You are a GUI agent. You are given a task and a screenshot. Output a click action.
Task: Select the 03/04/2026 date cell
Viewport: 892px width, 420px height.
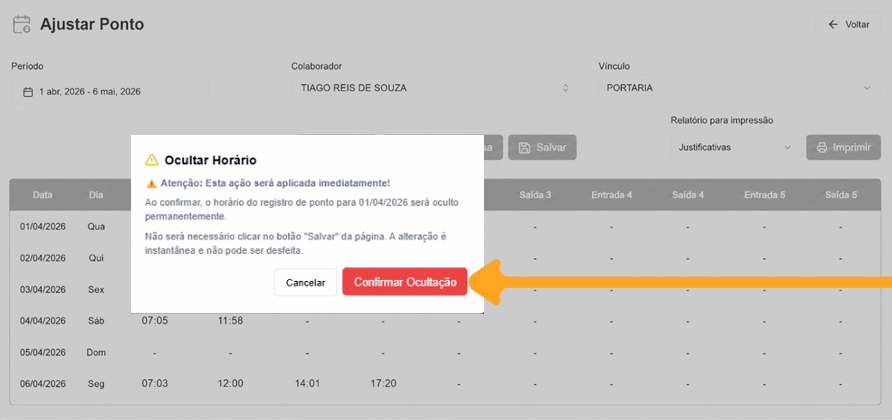(x=43, y=289)
